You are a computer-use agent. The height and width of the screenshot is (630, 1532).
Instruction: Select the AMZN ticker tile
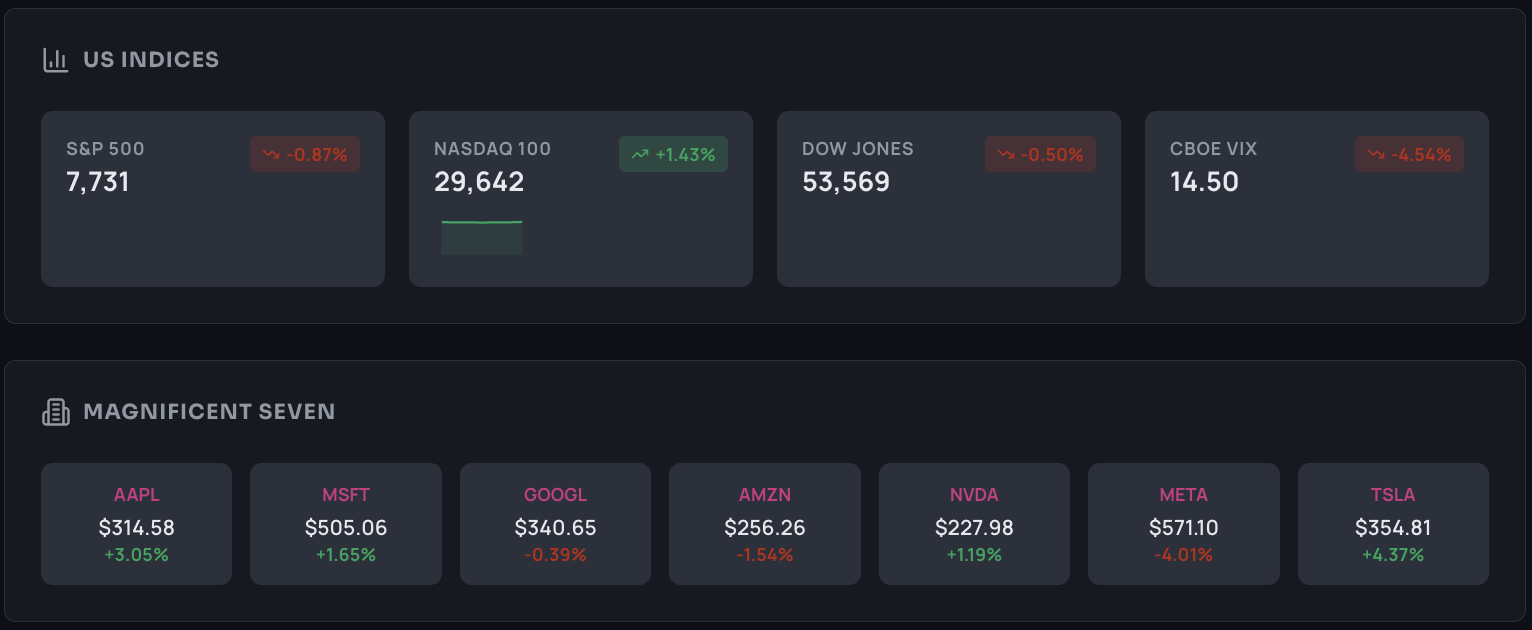[765, 524]
